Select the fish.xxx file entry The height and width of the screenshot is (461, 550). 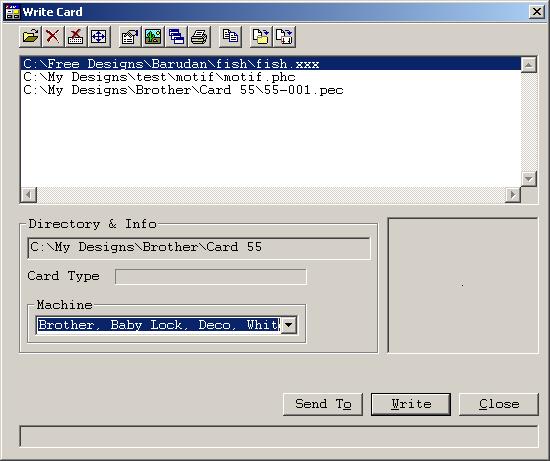270,64
